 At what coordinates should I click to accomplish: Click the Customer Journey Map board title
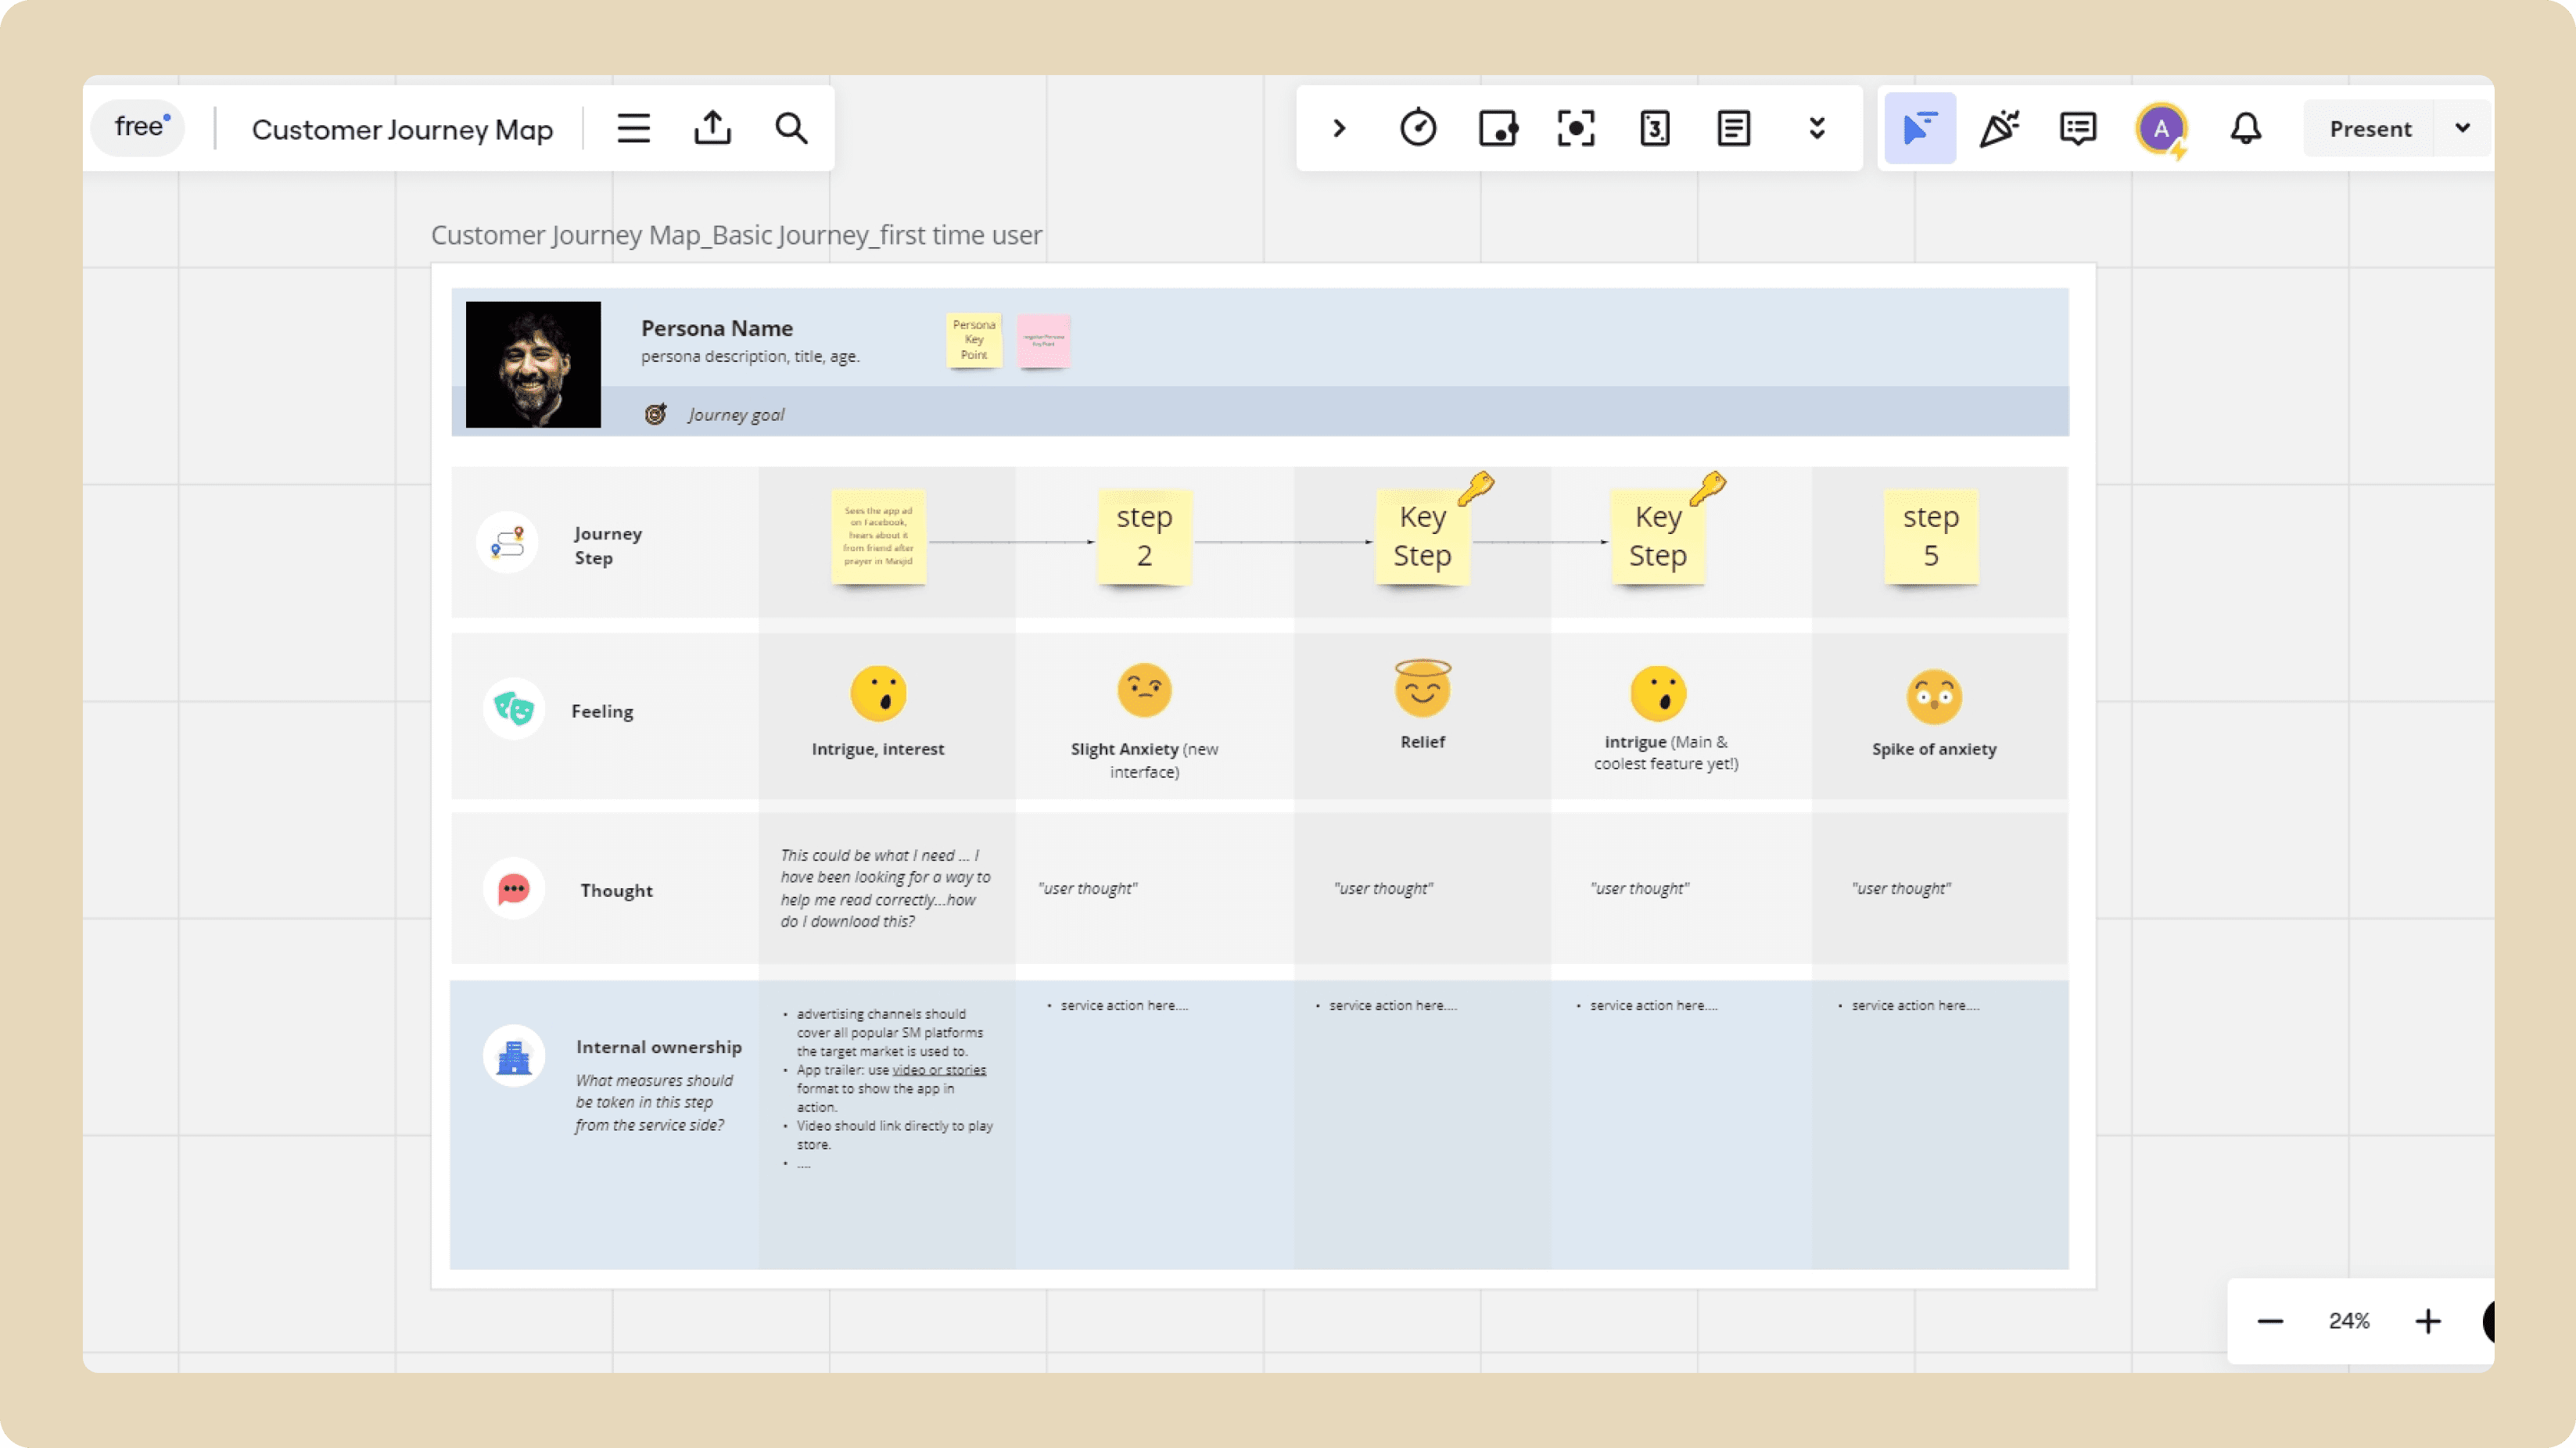pyautogui.click(x=402, y=129)
